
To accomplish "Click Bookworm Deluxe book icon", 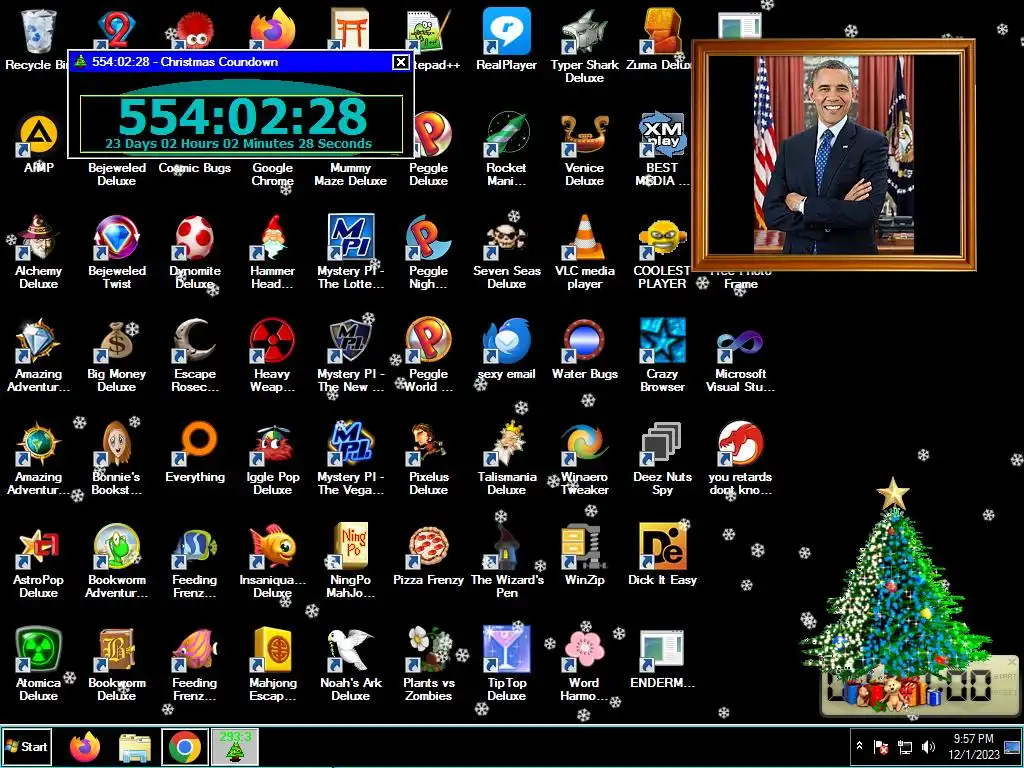I will pyautogui.click(x=116, y=650).
